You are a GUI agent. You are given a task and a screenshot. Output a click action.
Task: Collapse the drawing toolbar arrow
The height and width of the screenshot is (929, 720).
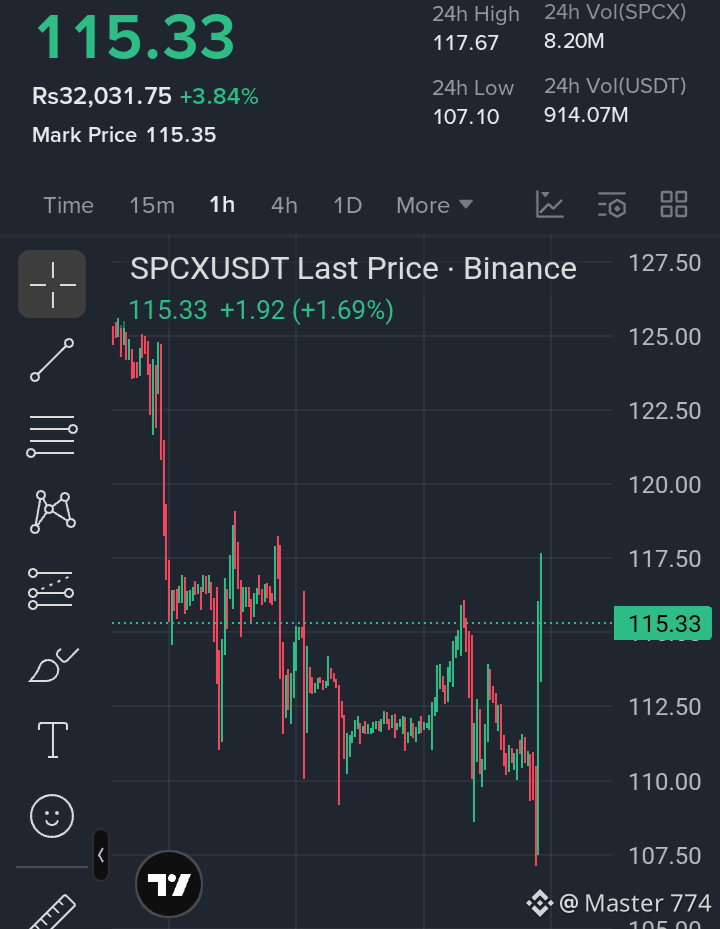coord(101,855)
